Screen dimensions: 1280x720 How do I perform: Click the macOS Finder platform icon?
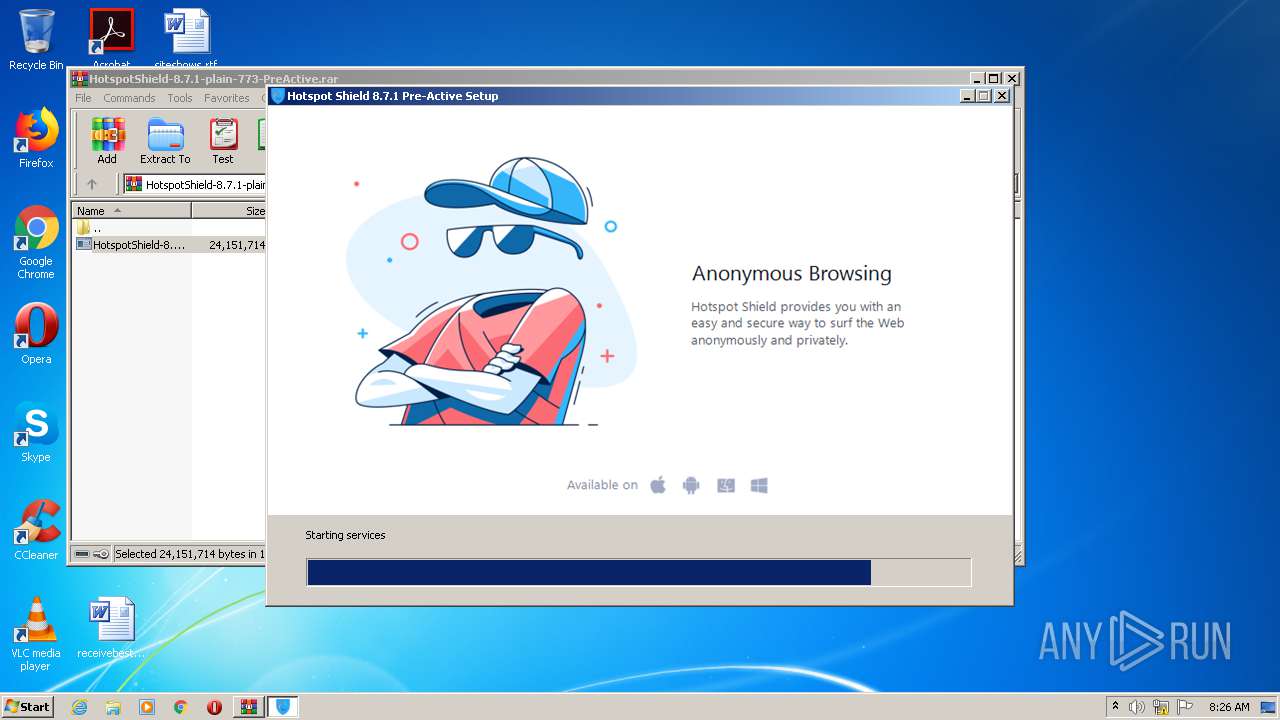tap(726, 485)
